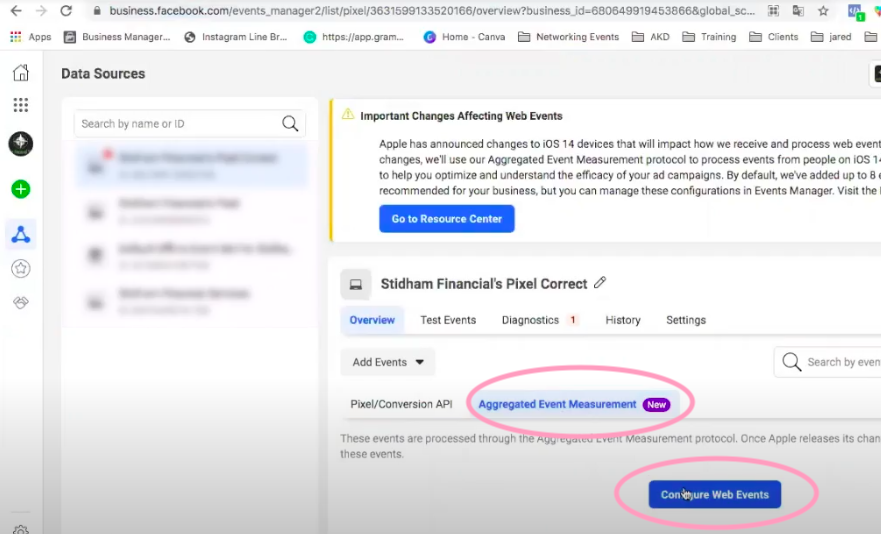Viewport: 881px width, 534px height.
Task: Select first blurred pixel in data source list
Action: (x=192, y=165)
